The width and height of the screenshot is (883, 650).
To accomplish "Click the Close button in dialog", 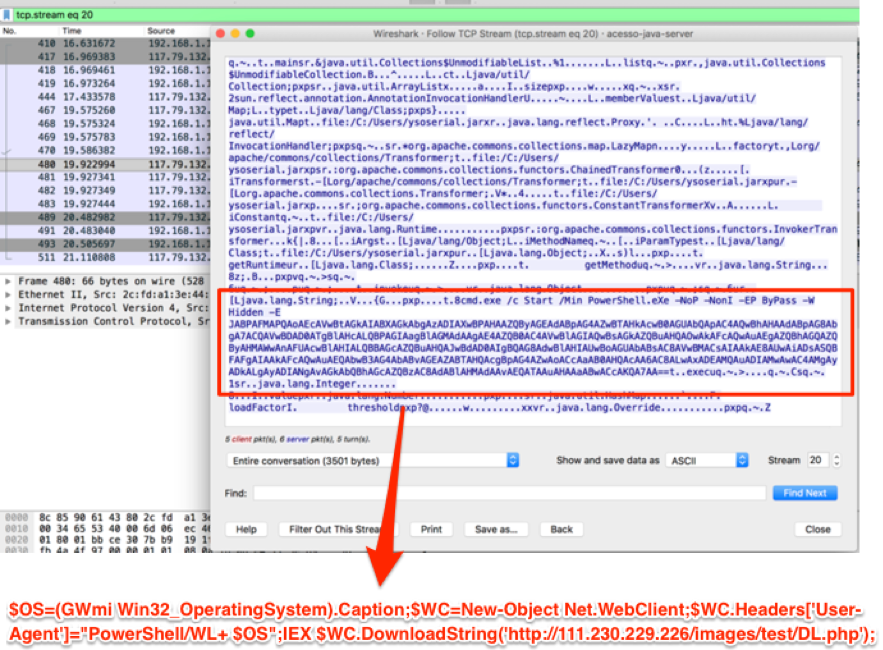I will point(818,529).
